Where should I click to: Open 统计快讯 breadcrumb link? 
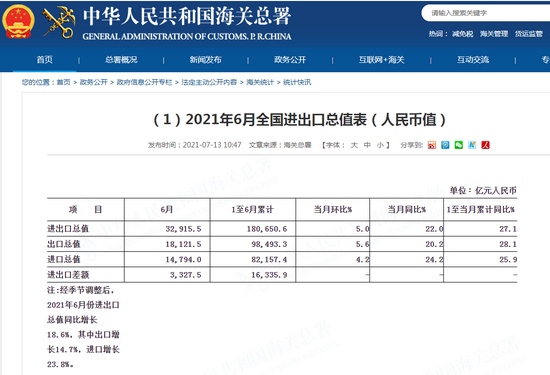pyautogui.click(x=297, y=82)
